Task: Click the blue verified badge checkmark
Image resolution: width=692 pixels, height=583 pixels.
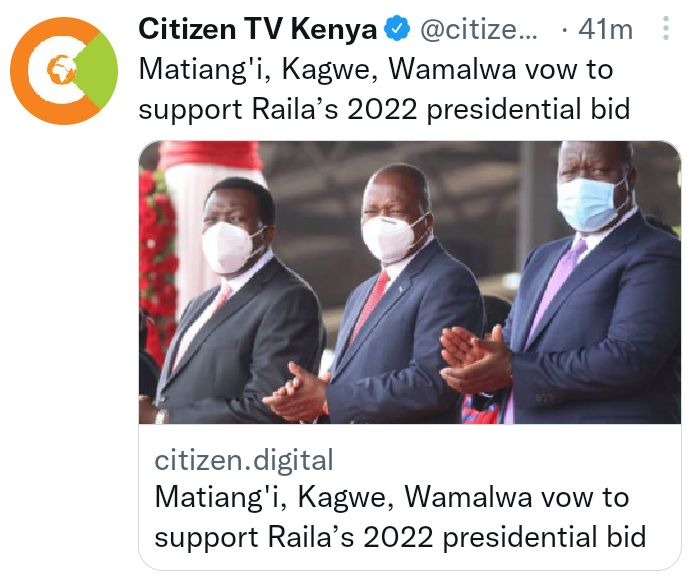Action: (x=397, y=28)
